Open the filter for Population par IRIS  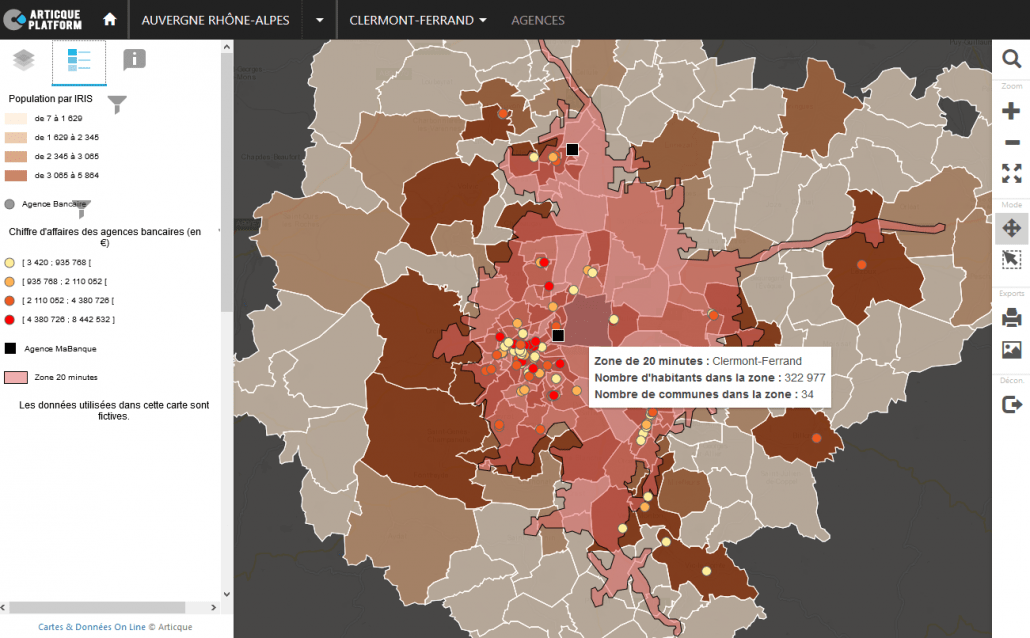[x=118, y=103]
